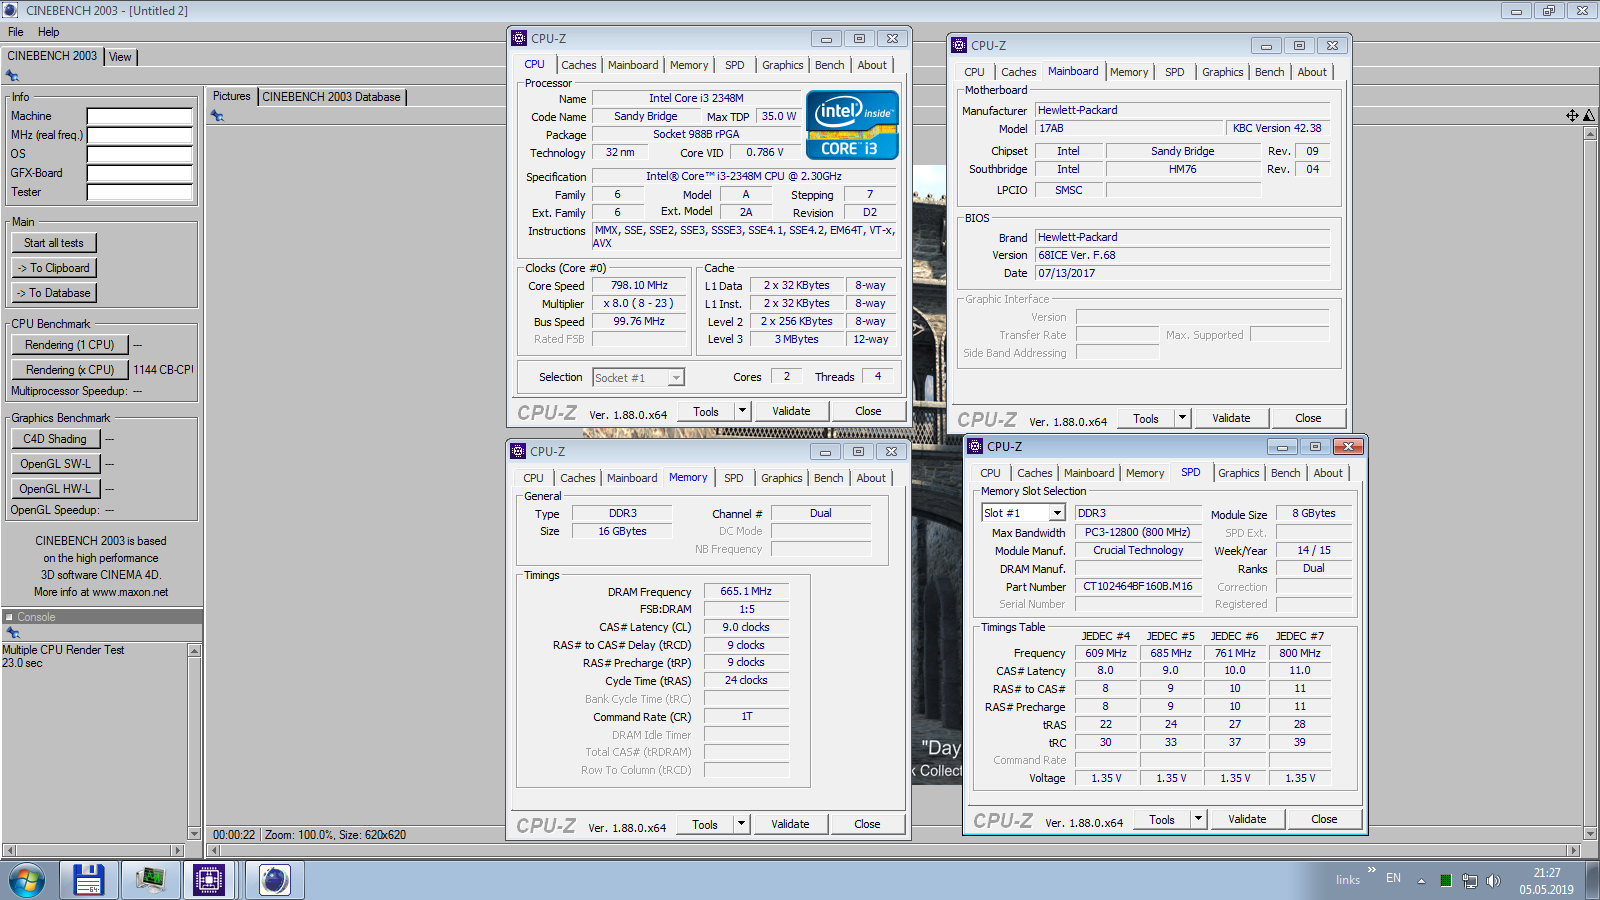Click the CINEBENCH application icon in the title bar

tap(10, 10)
